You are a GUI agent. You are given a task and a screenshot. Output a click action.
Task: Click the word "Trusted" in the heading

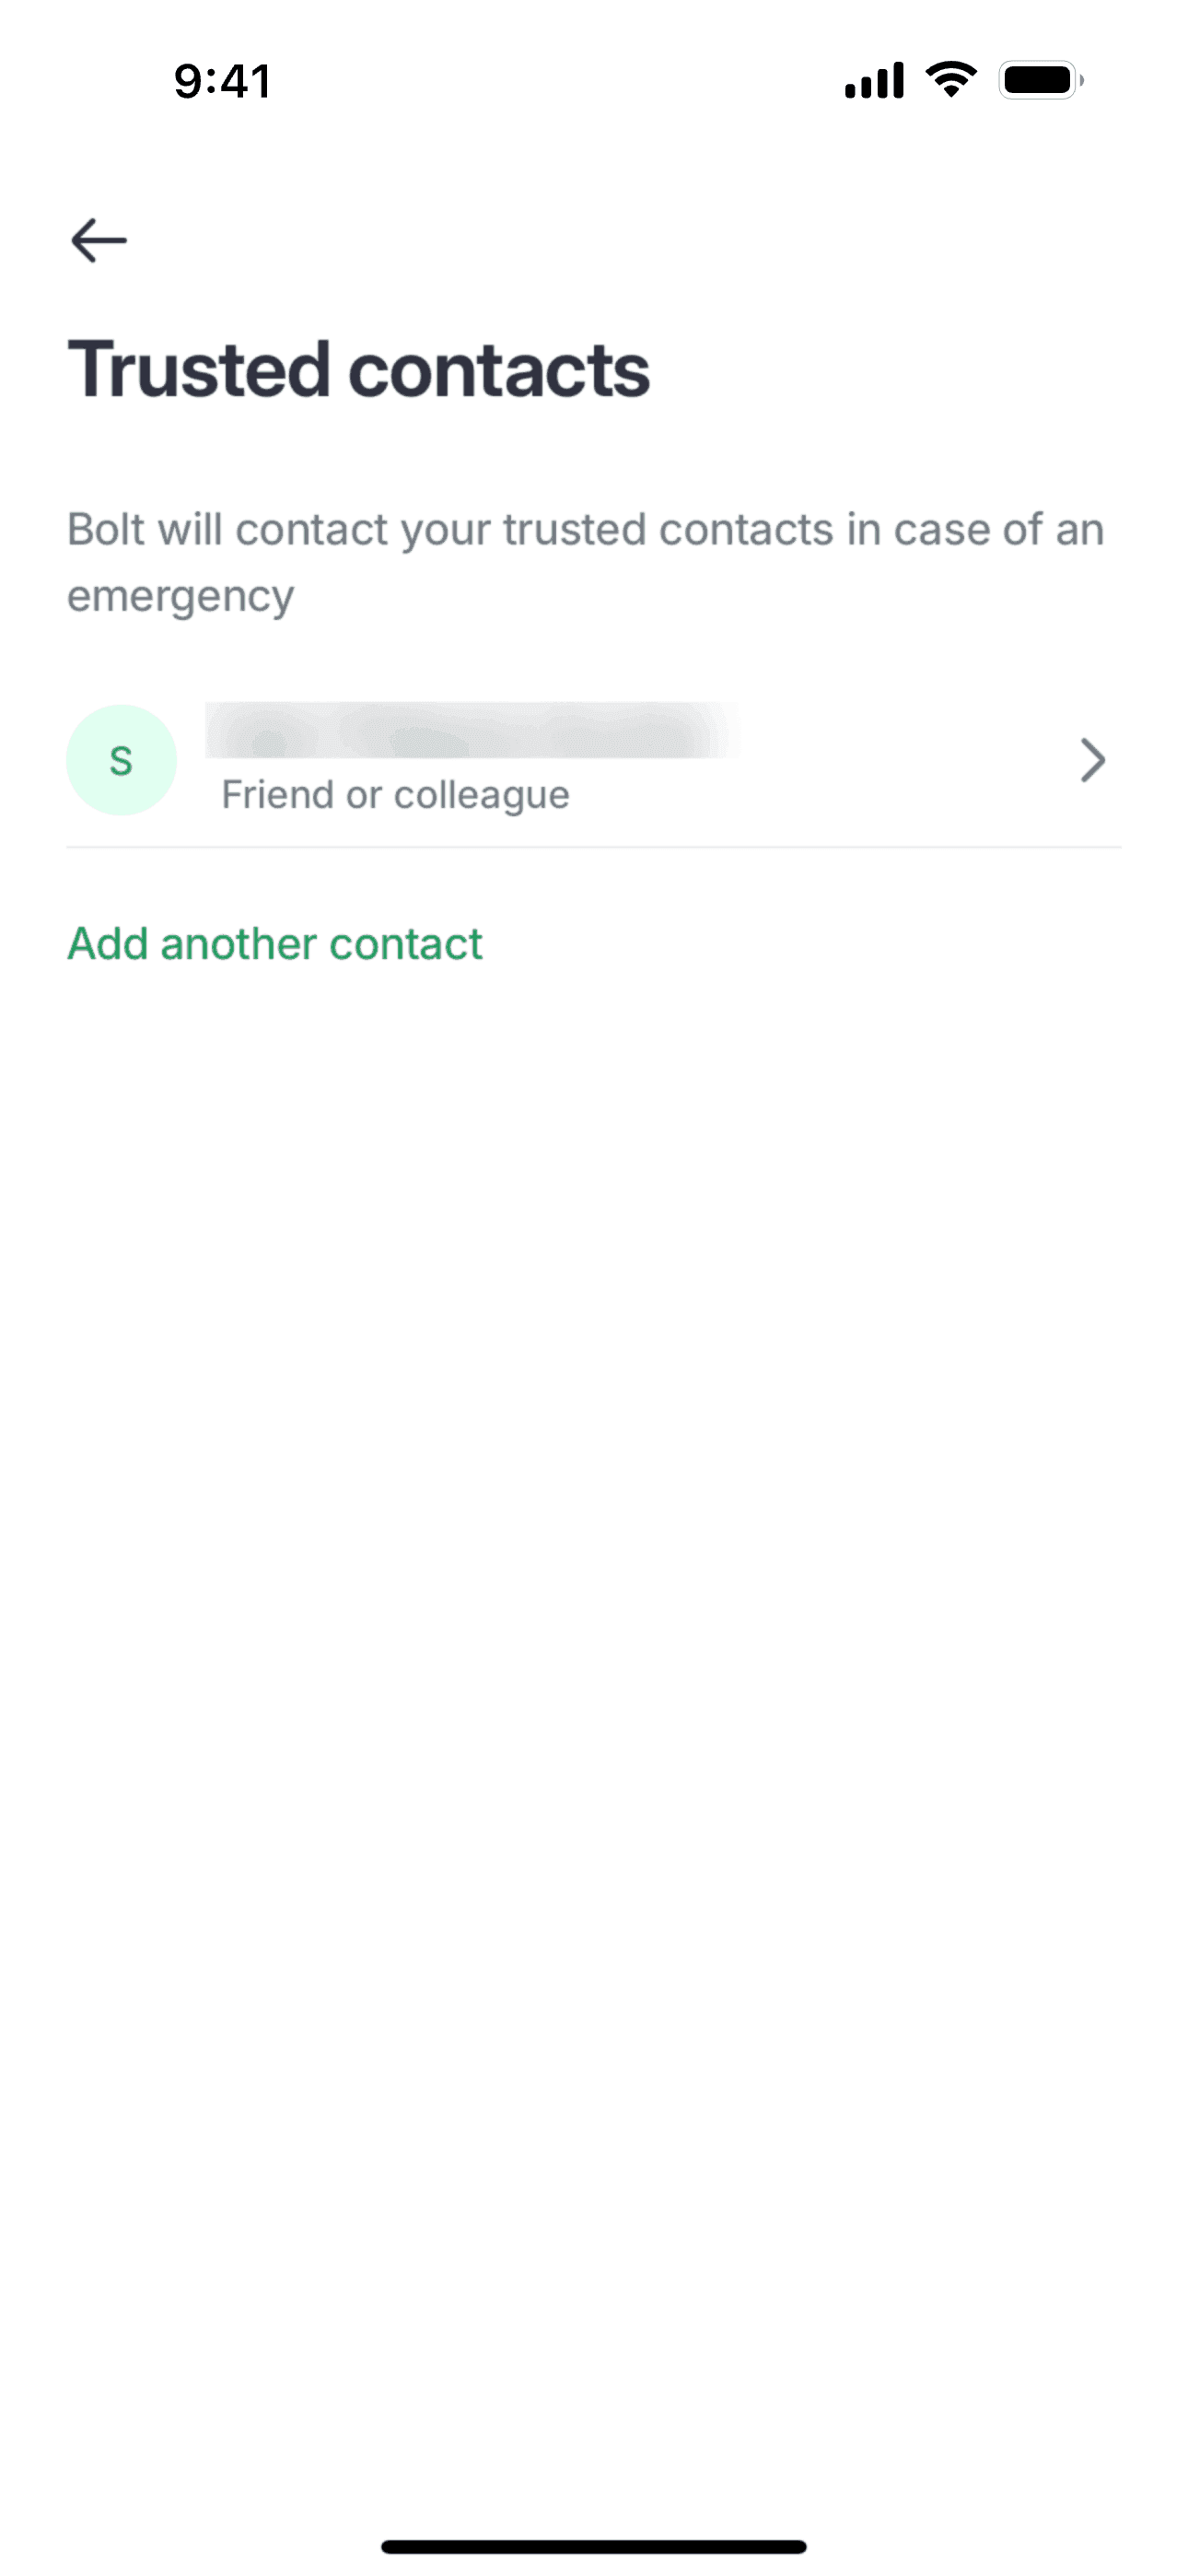tap(198, 369)
